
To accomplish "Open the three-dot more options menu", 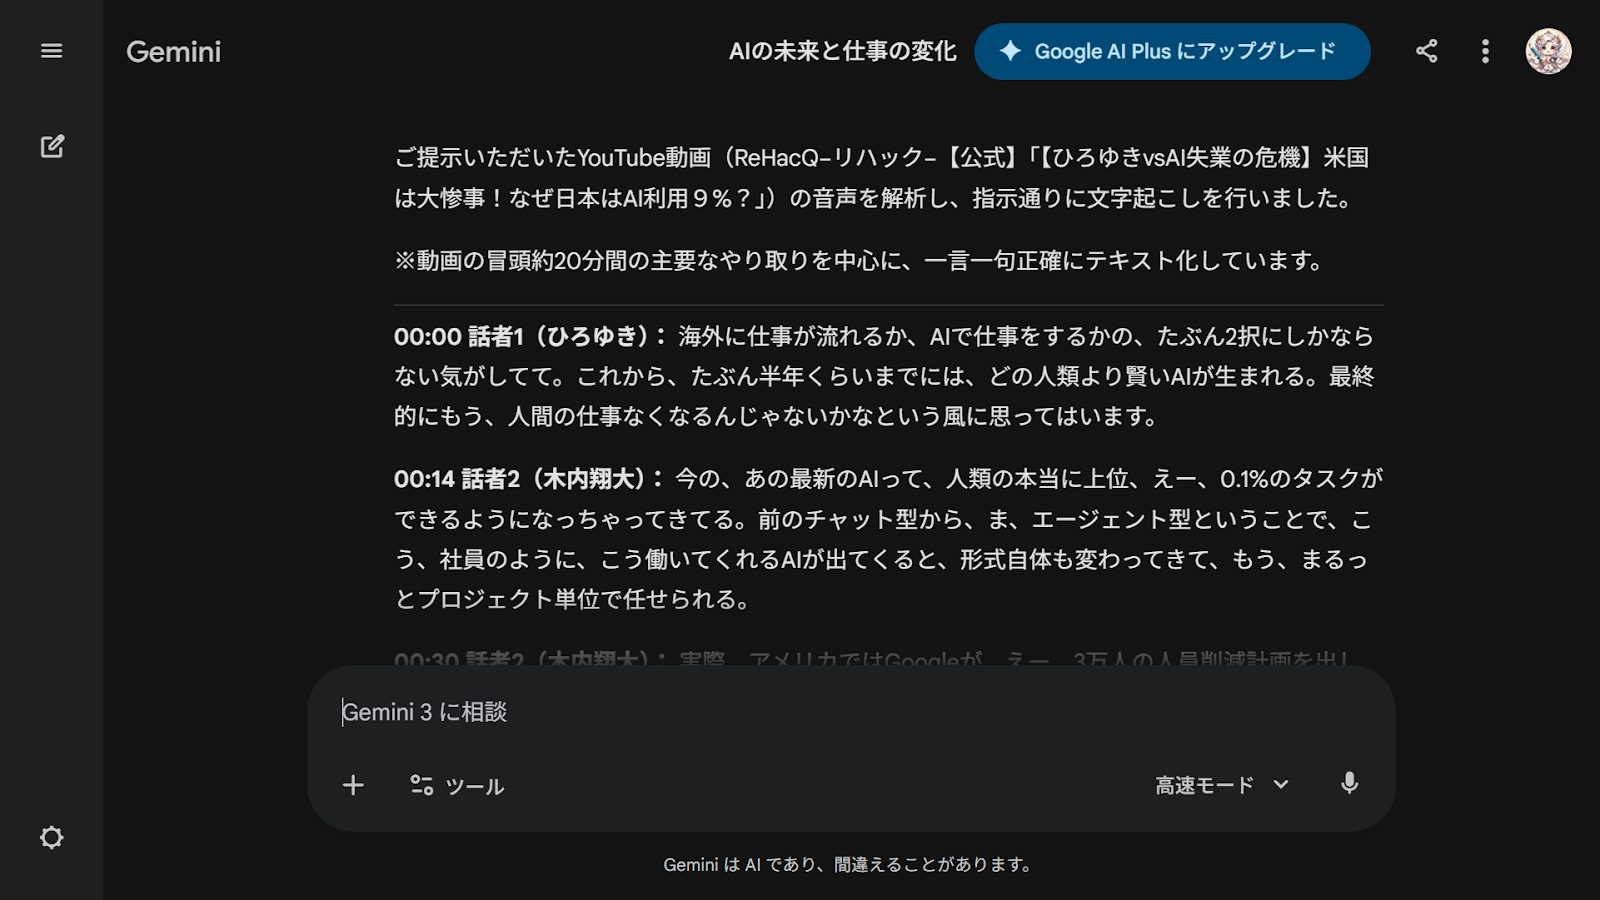I will tap(1485, 51).
